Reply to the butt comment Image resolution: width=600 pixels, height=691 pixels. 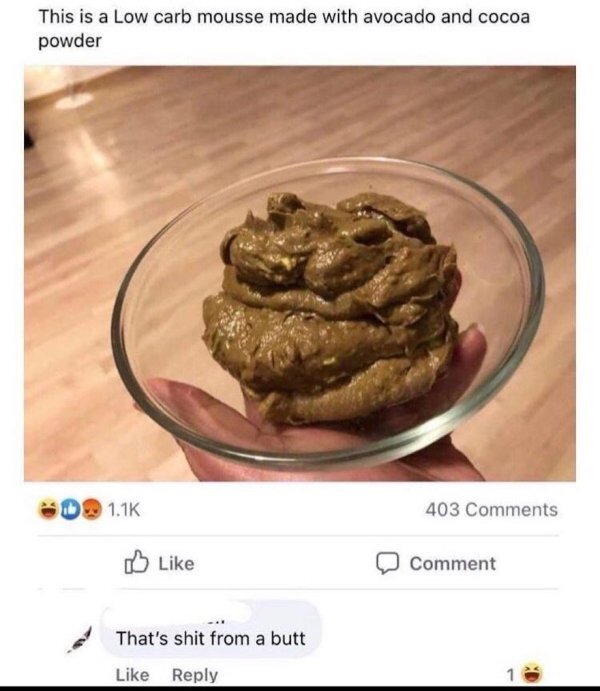click(x=195, y=675)
